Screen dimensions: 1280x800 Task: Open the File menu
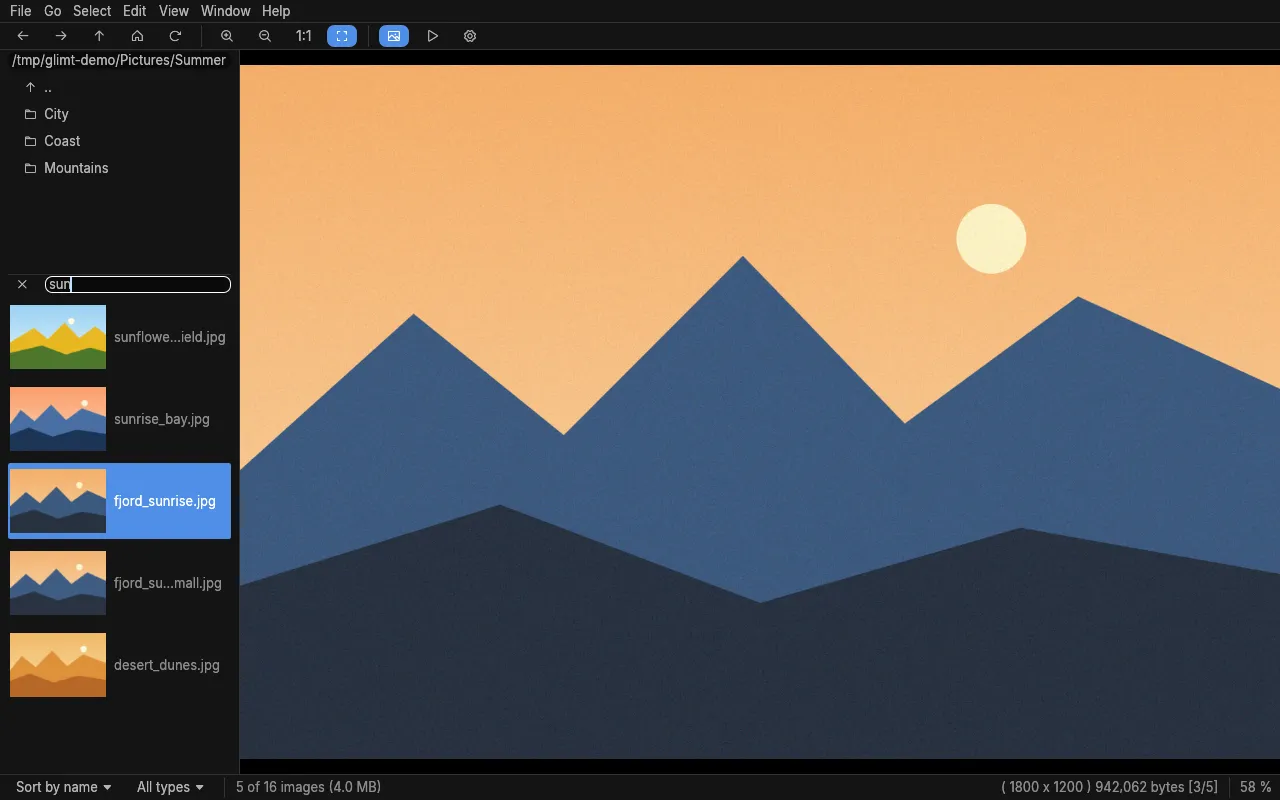[x=20, y=11]
